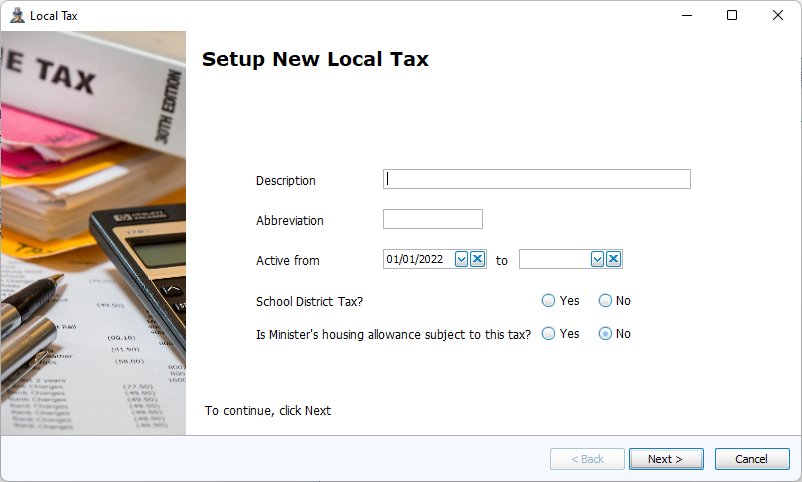Click the 01/01/2022 start date field
802x482 pixels.
tap(418, 259)
